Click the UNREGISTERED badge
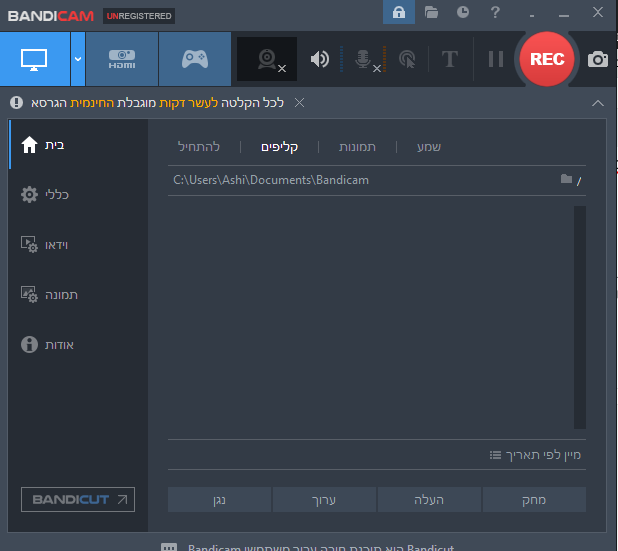Viewport: 618px width, 551px height. tap(139, 16)
